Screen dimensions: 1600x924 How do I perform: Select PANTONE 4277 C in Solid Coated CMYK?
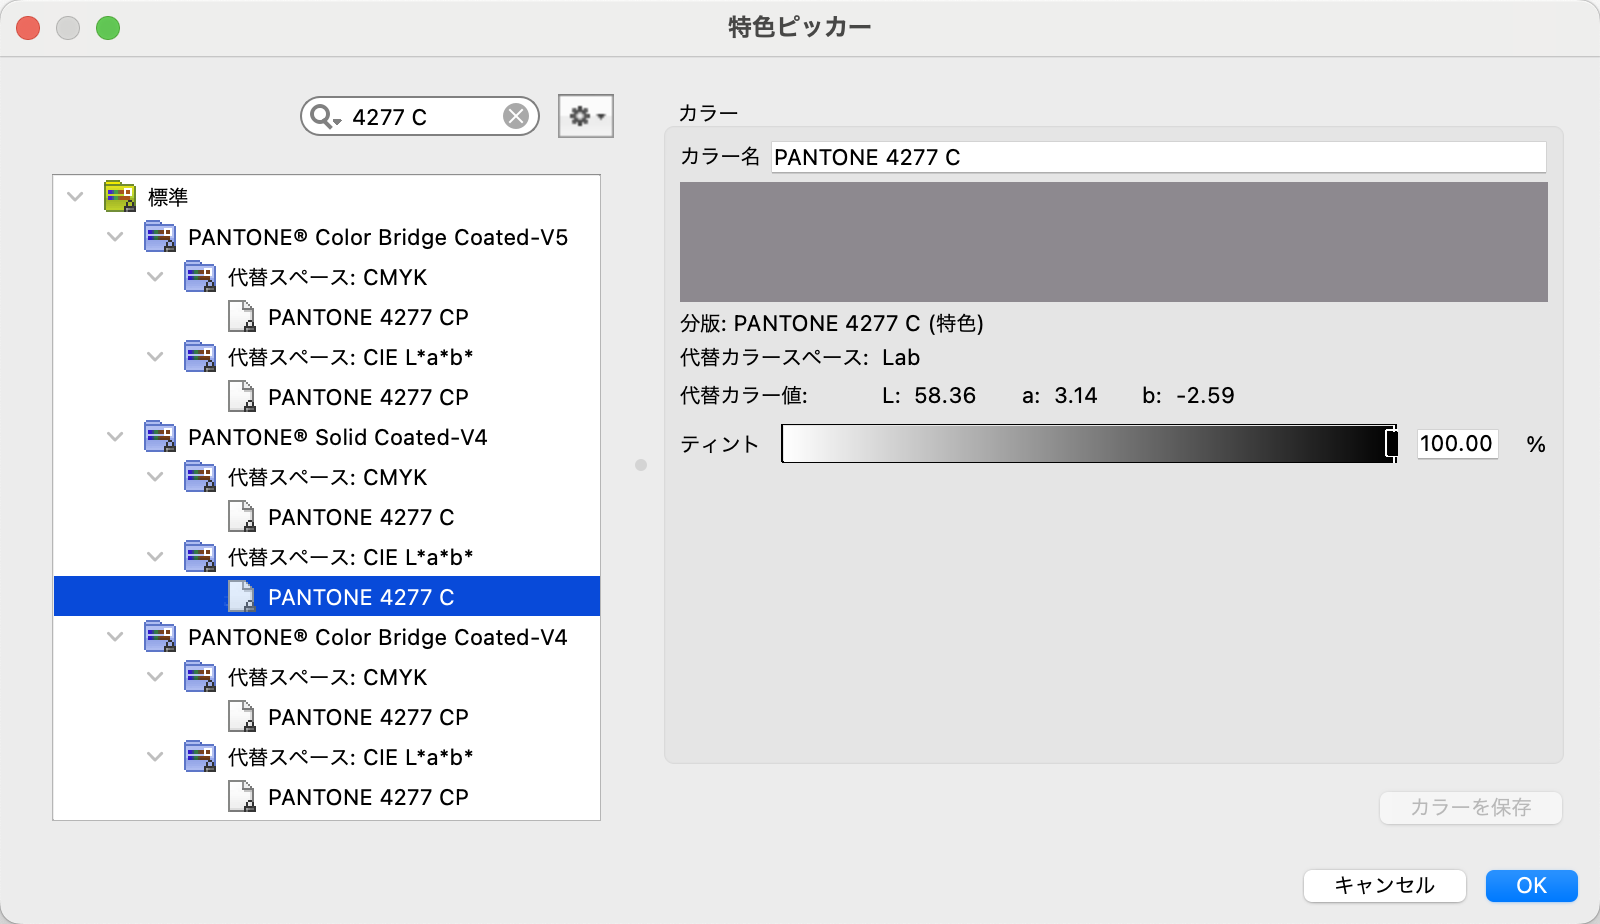[x=361, y=517]
